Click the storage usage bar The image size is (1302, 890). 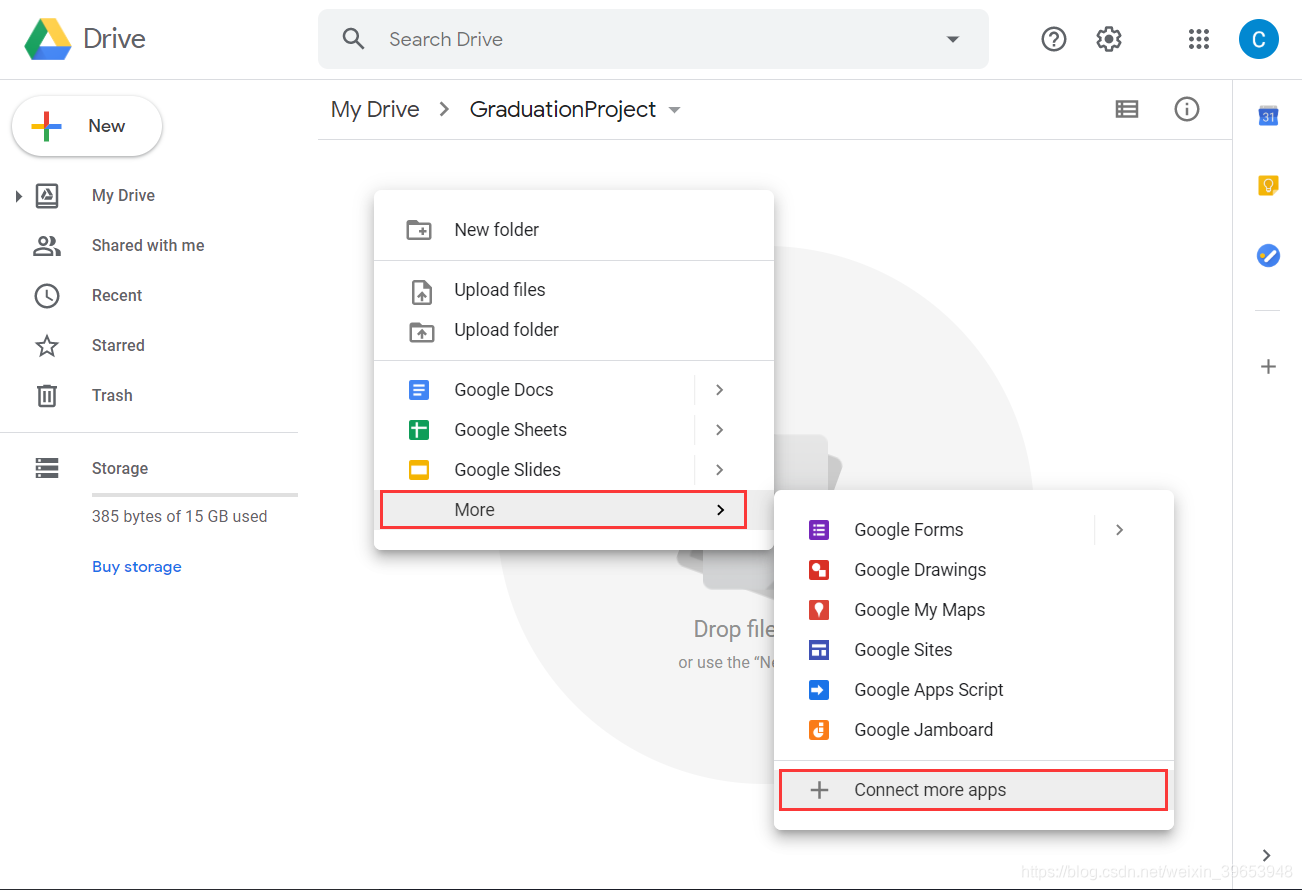click(x=195, y=495)
